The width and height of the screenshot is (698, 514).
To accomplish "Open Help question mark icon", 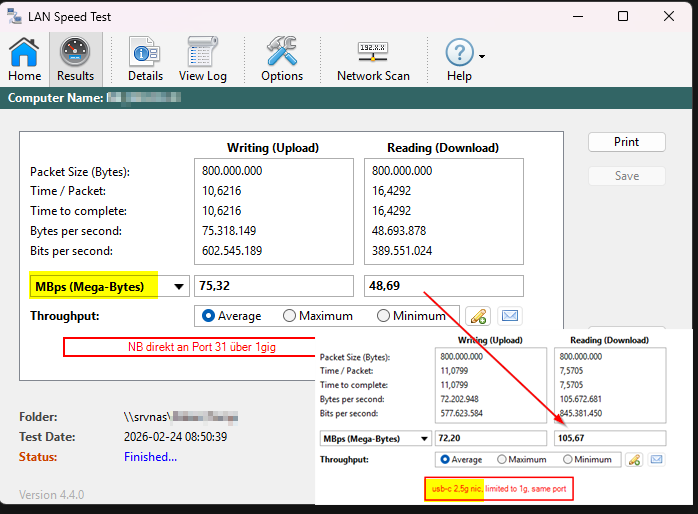I will [459, 59].
